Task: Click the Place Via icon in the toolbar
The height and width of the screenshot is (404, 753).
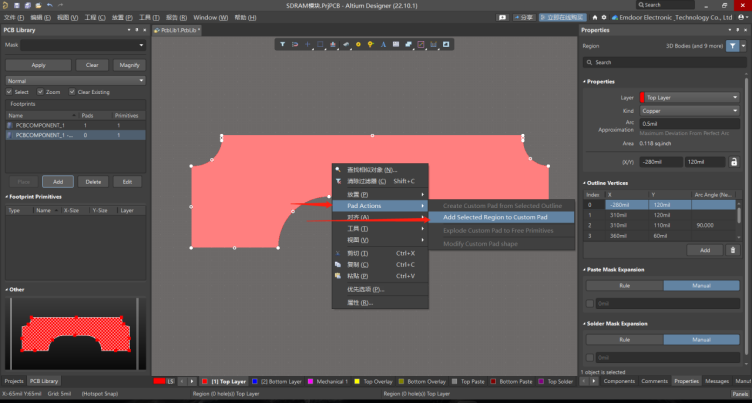Action: tap(370, 44)
